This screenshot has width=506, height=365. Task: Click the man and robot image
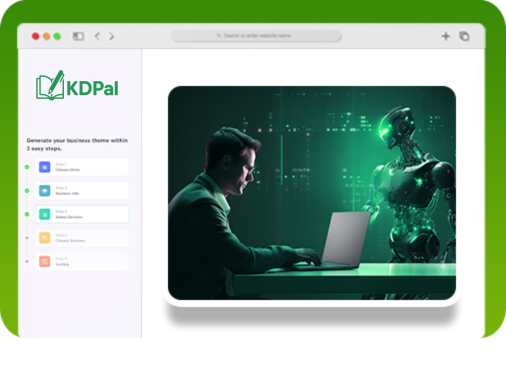tap(312, 193)
